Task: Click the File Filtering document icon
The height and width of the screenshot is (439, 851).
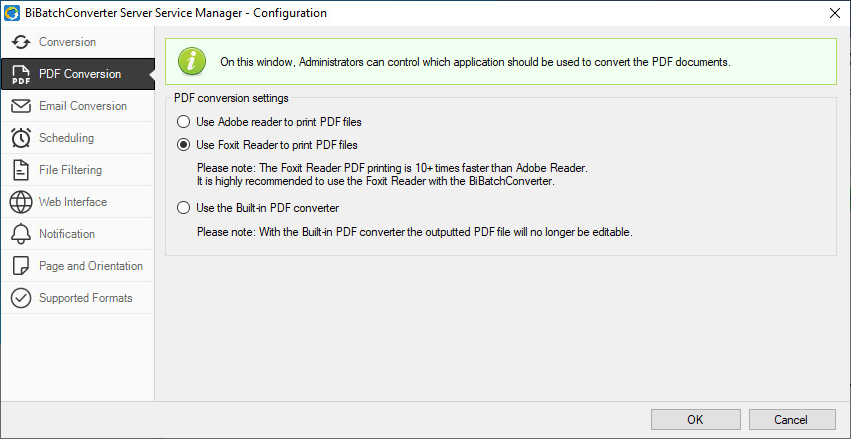Action: [21, 170]
